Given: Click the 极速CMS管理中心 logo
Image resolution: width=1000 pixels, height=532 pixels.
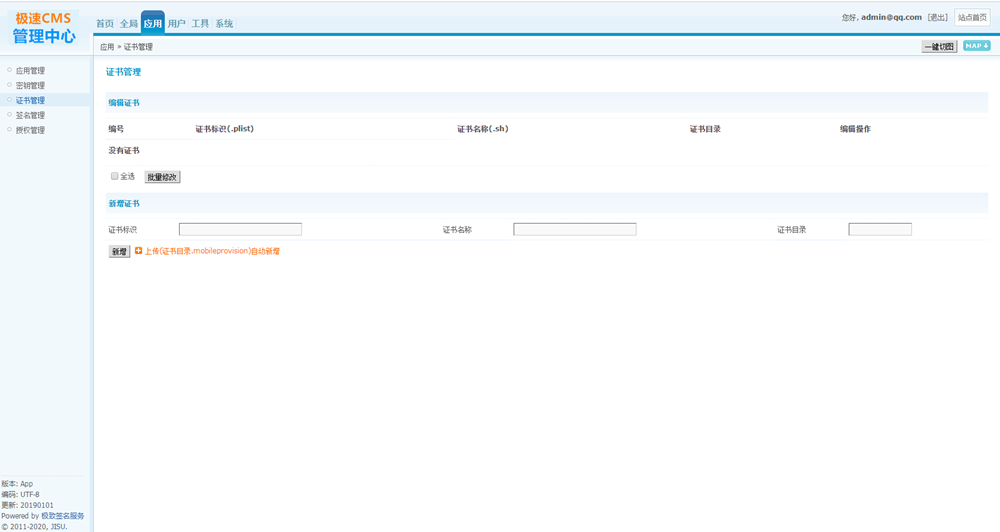Looking at the screenshot, I should 44,27.
